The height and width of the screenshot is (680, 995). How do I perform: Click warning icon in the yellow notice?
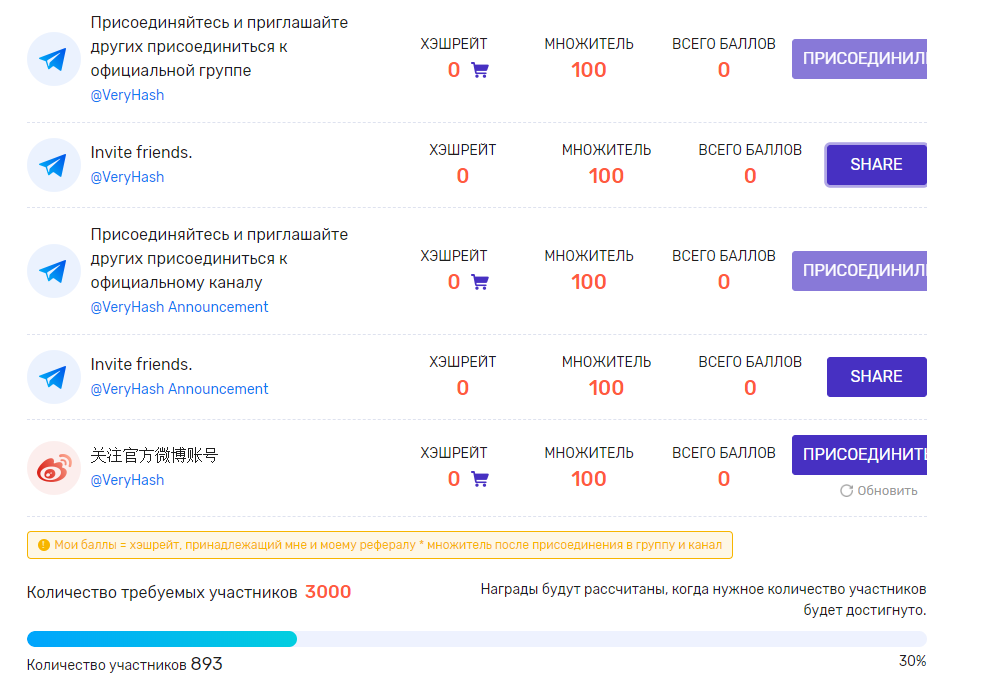coord(44,545)
